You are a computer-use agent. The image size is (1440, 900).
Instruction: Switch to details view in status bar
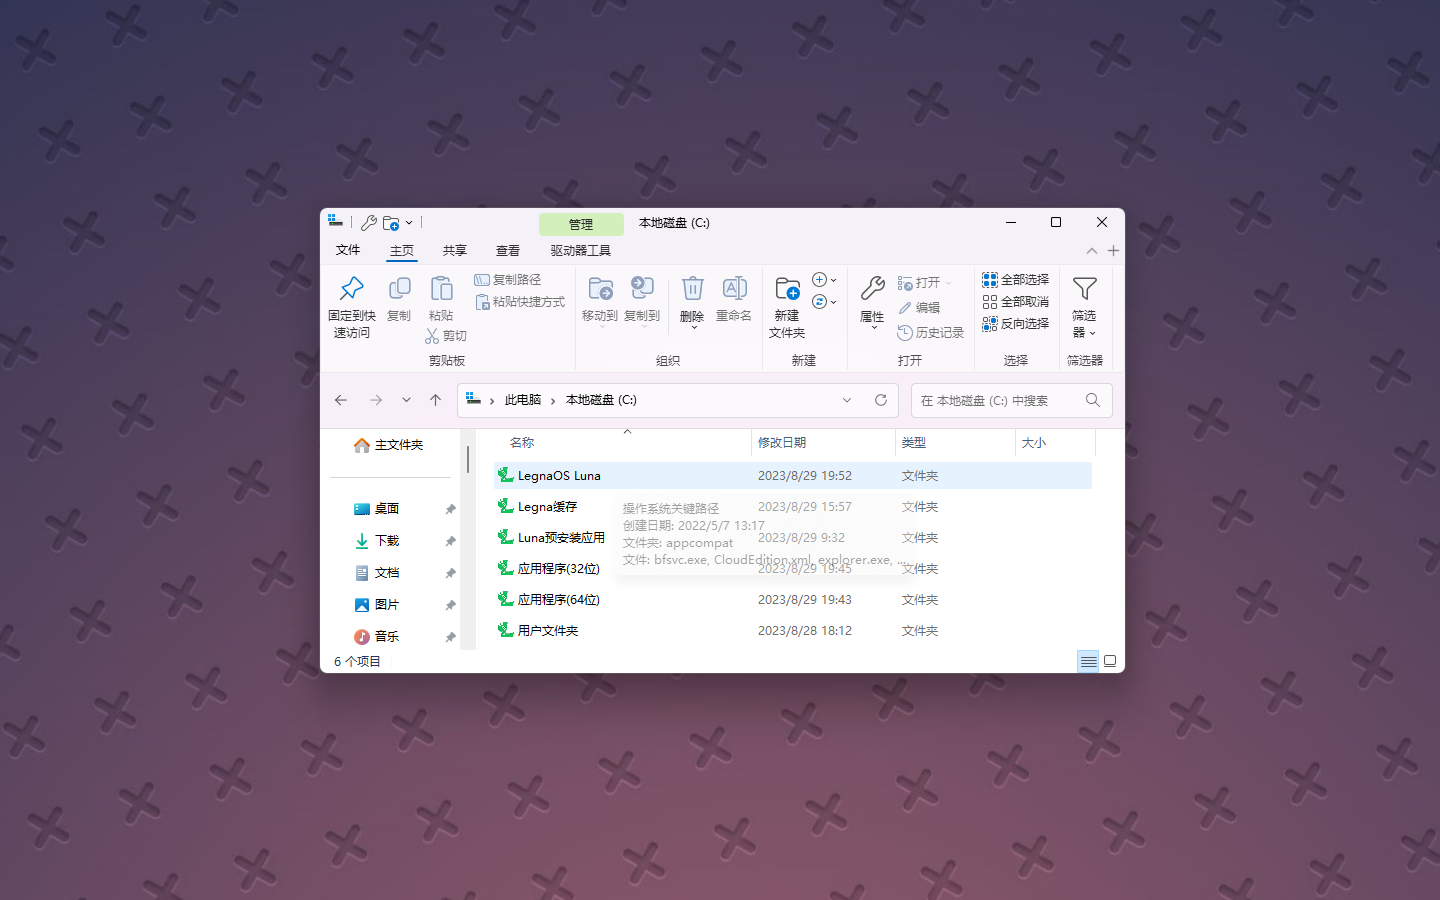pos(1088,661)
